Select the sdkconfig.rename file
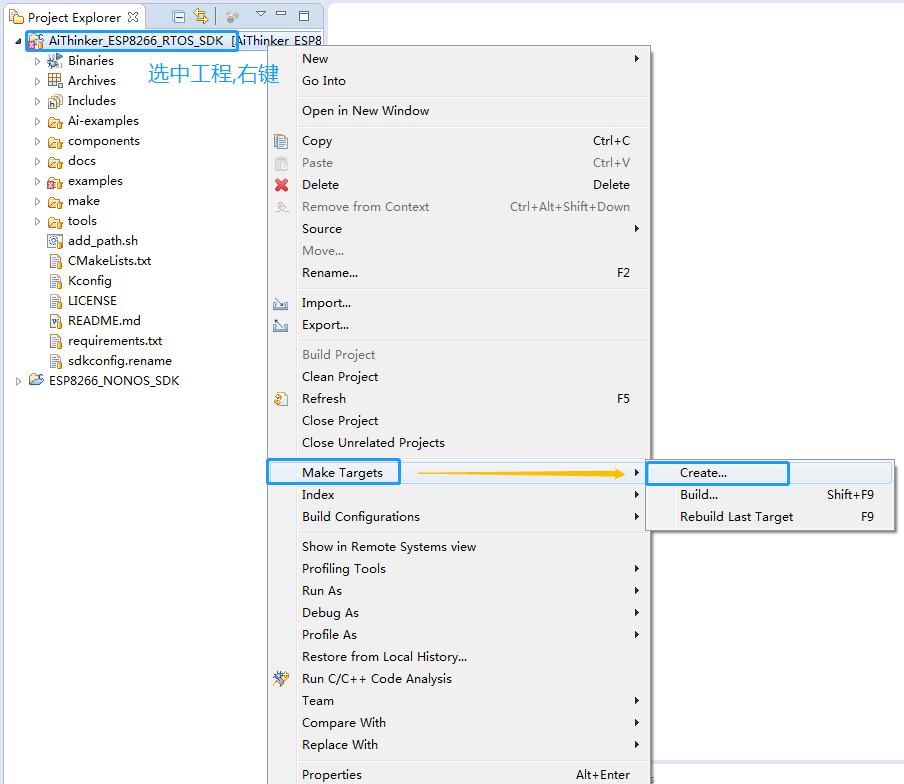 click(x=120, y=361)
